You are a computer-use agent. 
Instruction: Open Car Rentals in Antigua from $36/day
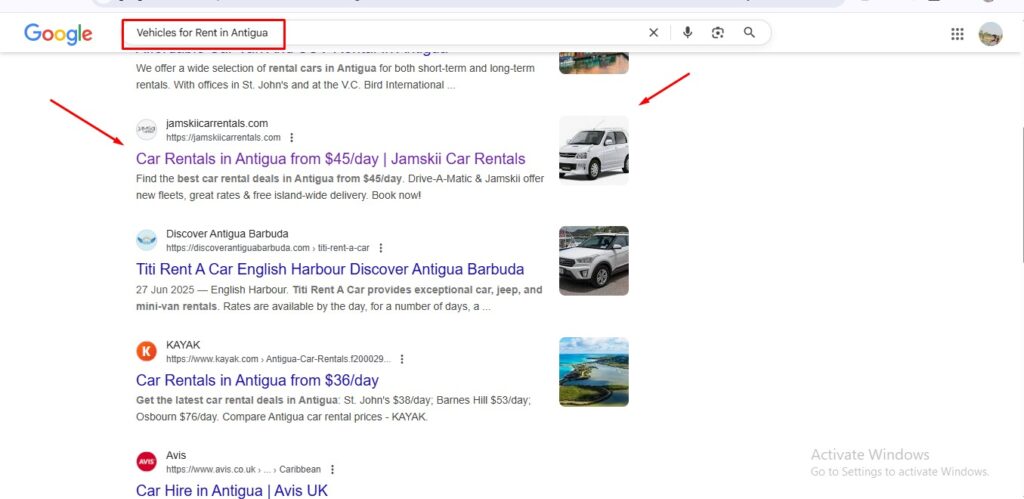point(257,380)
